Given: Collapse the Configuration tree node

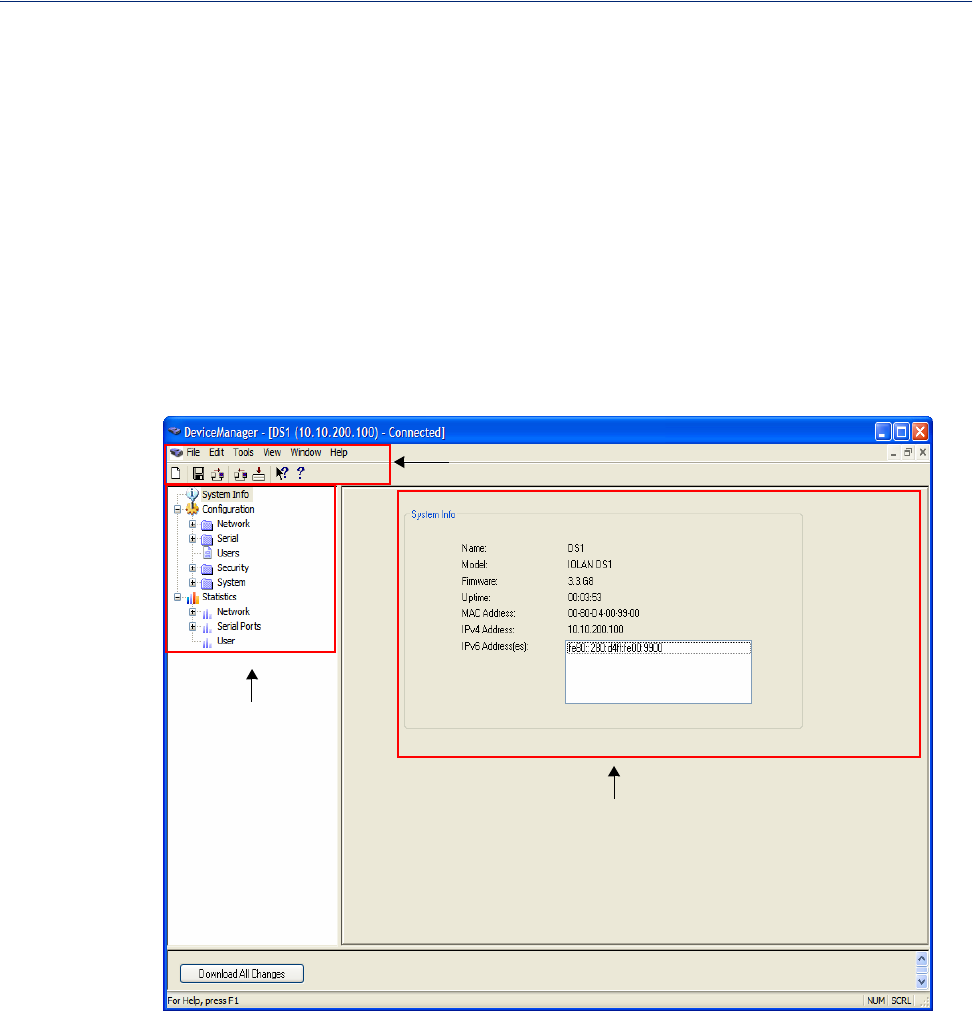Looking at the screenshot, I should pyautogui.click(x=178, y=509).
